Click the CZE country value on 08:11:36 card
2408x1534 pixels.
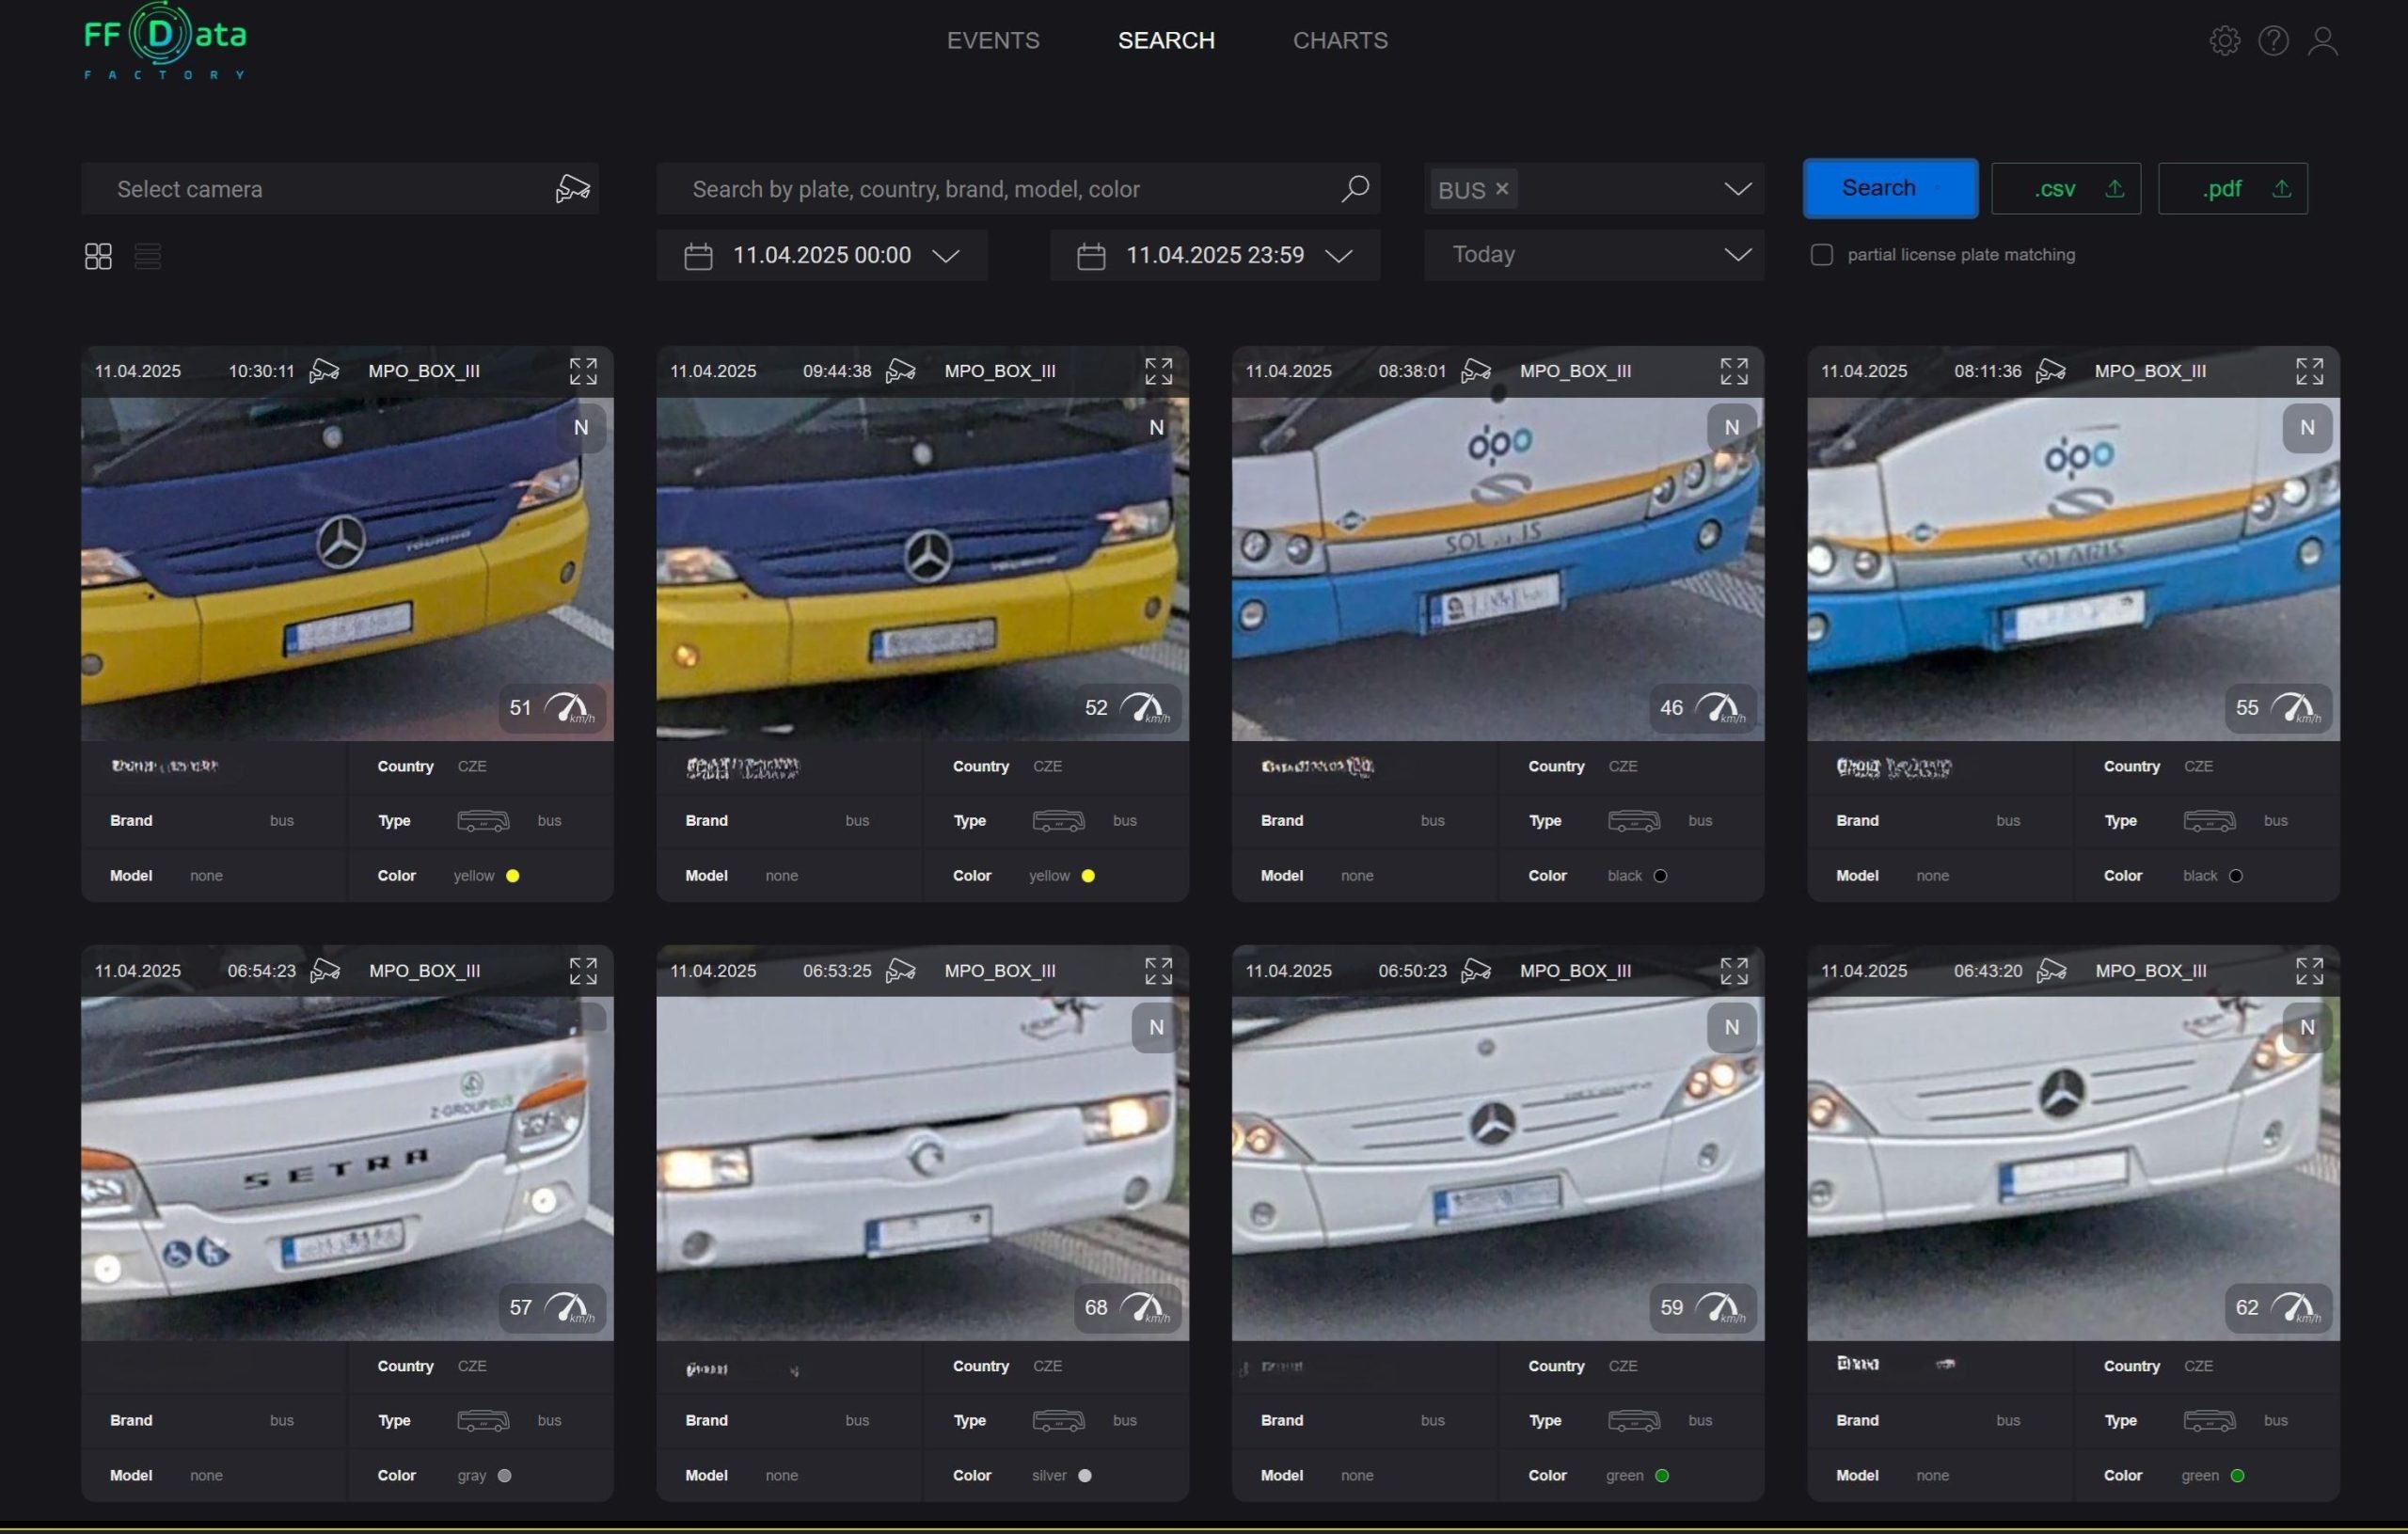[x=2198, y=767]
